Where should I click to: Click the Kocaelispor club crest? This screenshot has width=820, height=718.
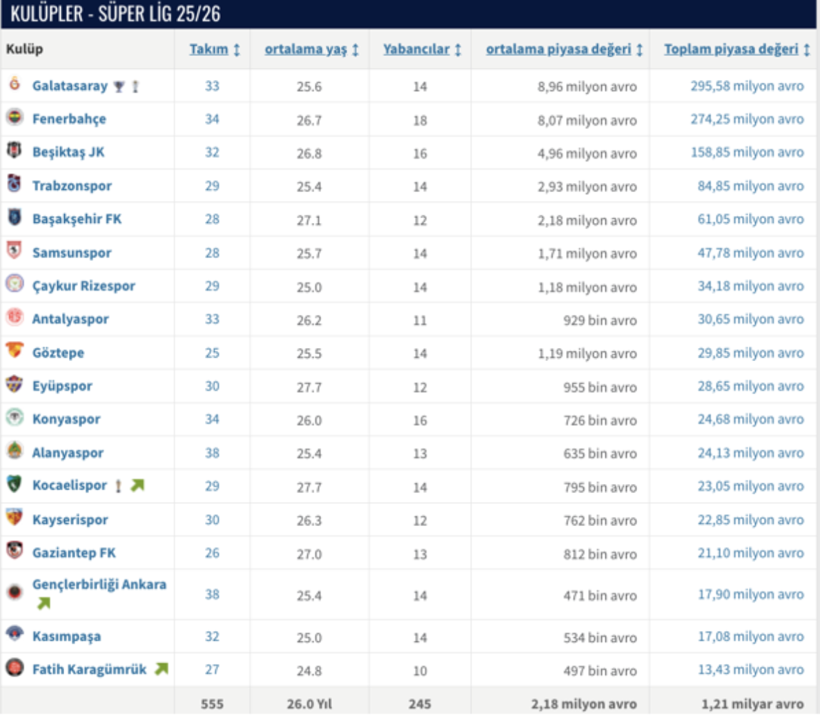click(x=15, y=484)
